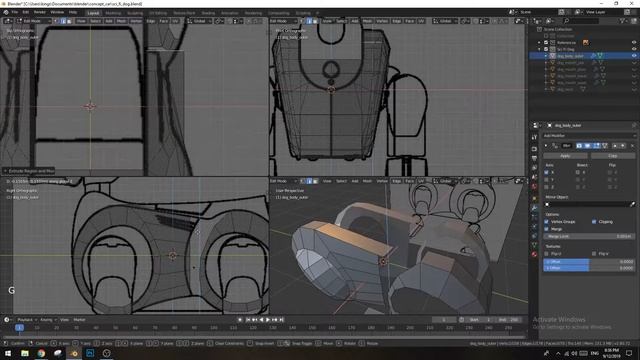Open the File menu
The image size is (640, 360).
tap(15, 12)
